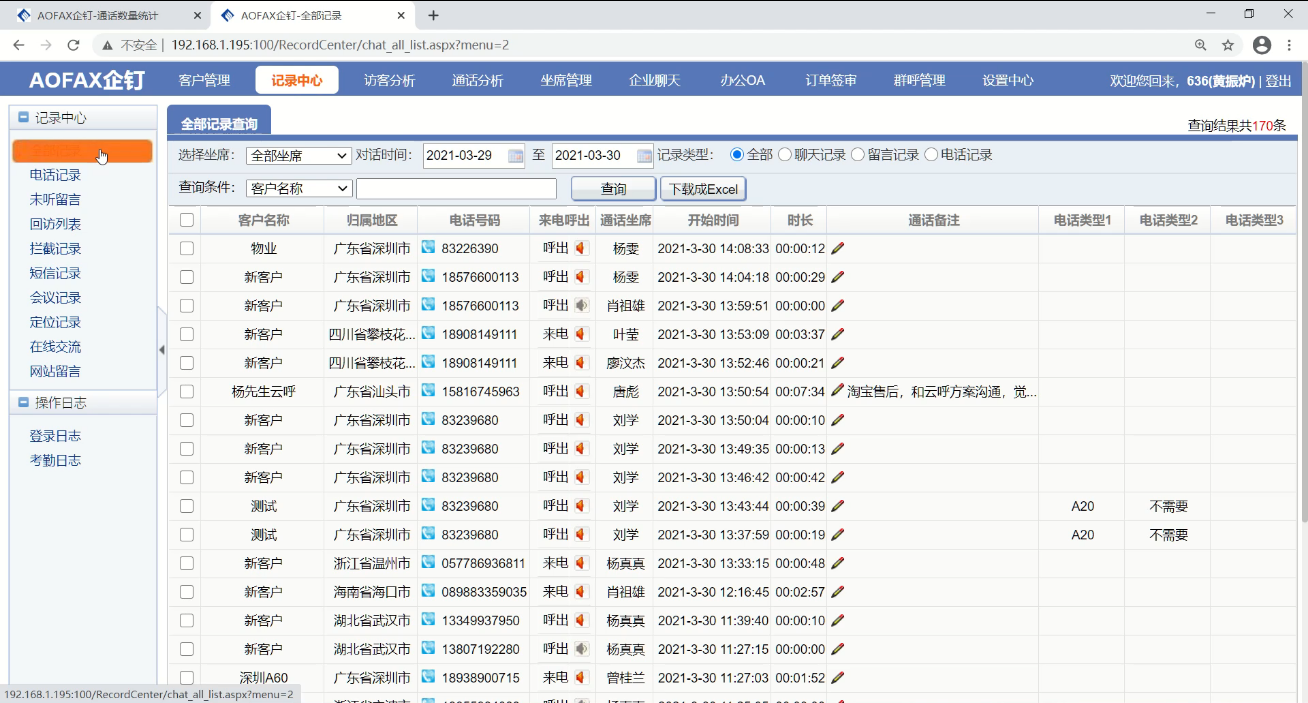The image size is (1308, 703).
Task: Click pencil icon on 物业 record row
Action: click(837, 248)
